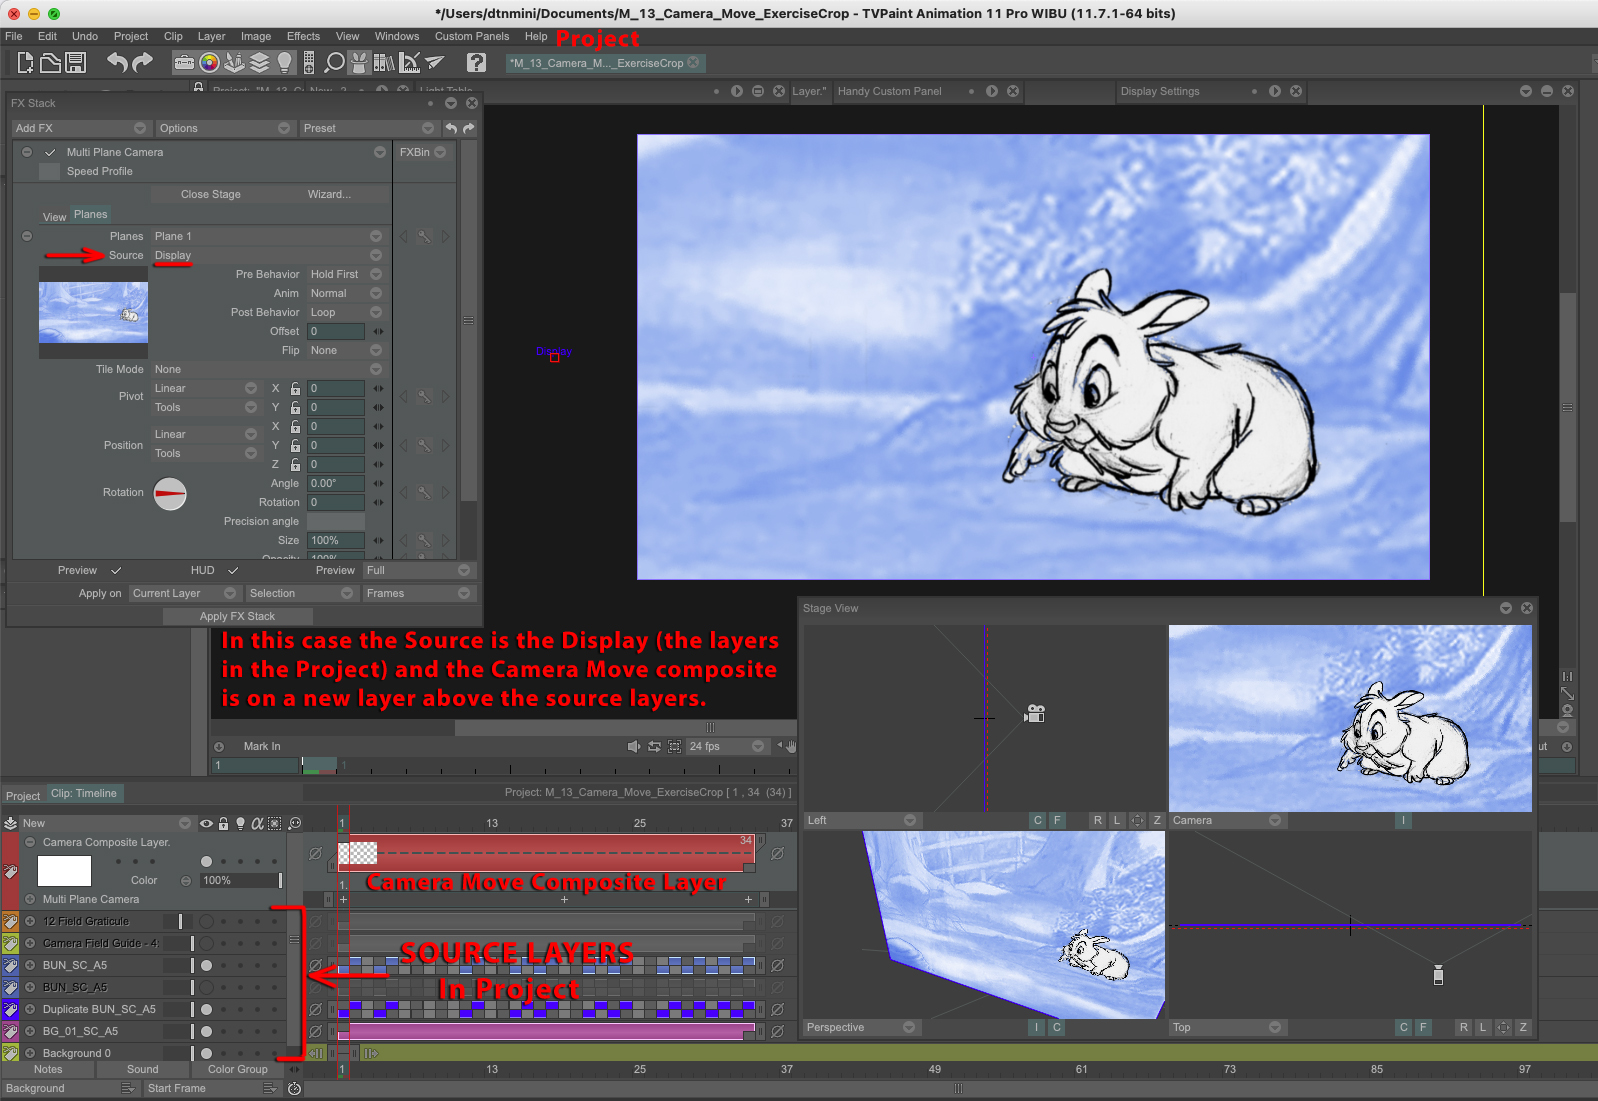Open project using the folder icon

click(x=50, y=63)
